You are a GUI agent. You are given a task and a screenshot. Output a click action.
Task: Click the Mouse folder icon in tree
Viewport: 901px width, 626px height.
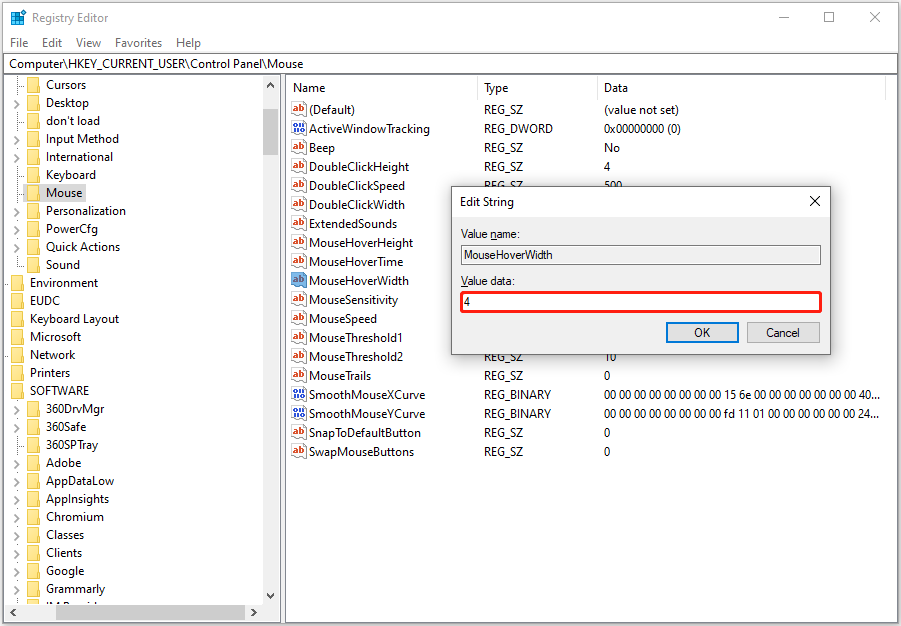pos(33,193)
